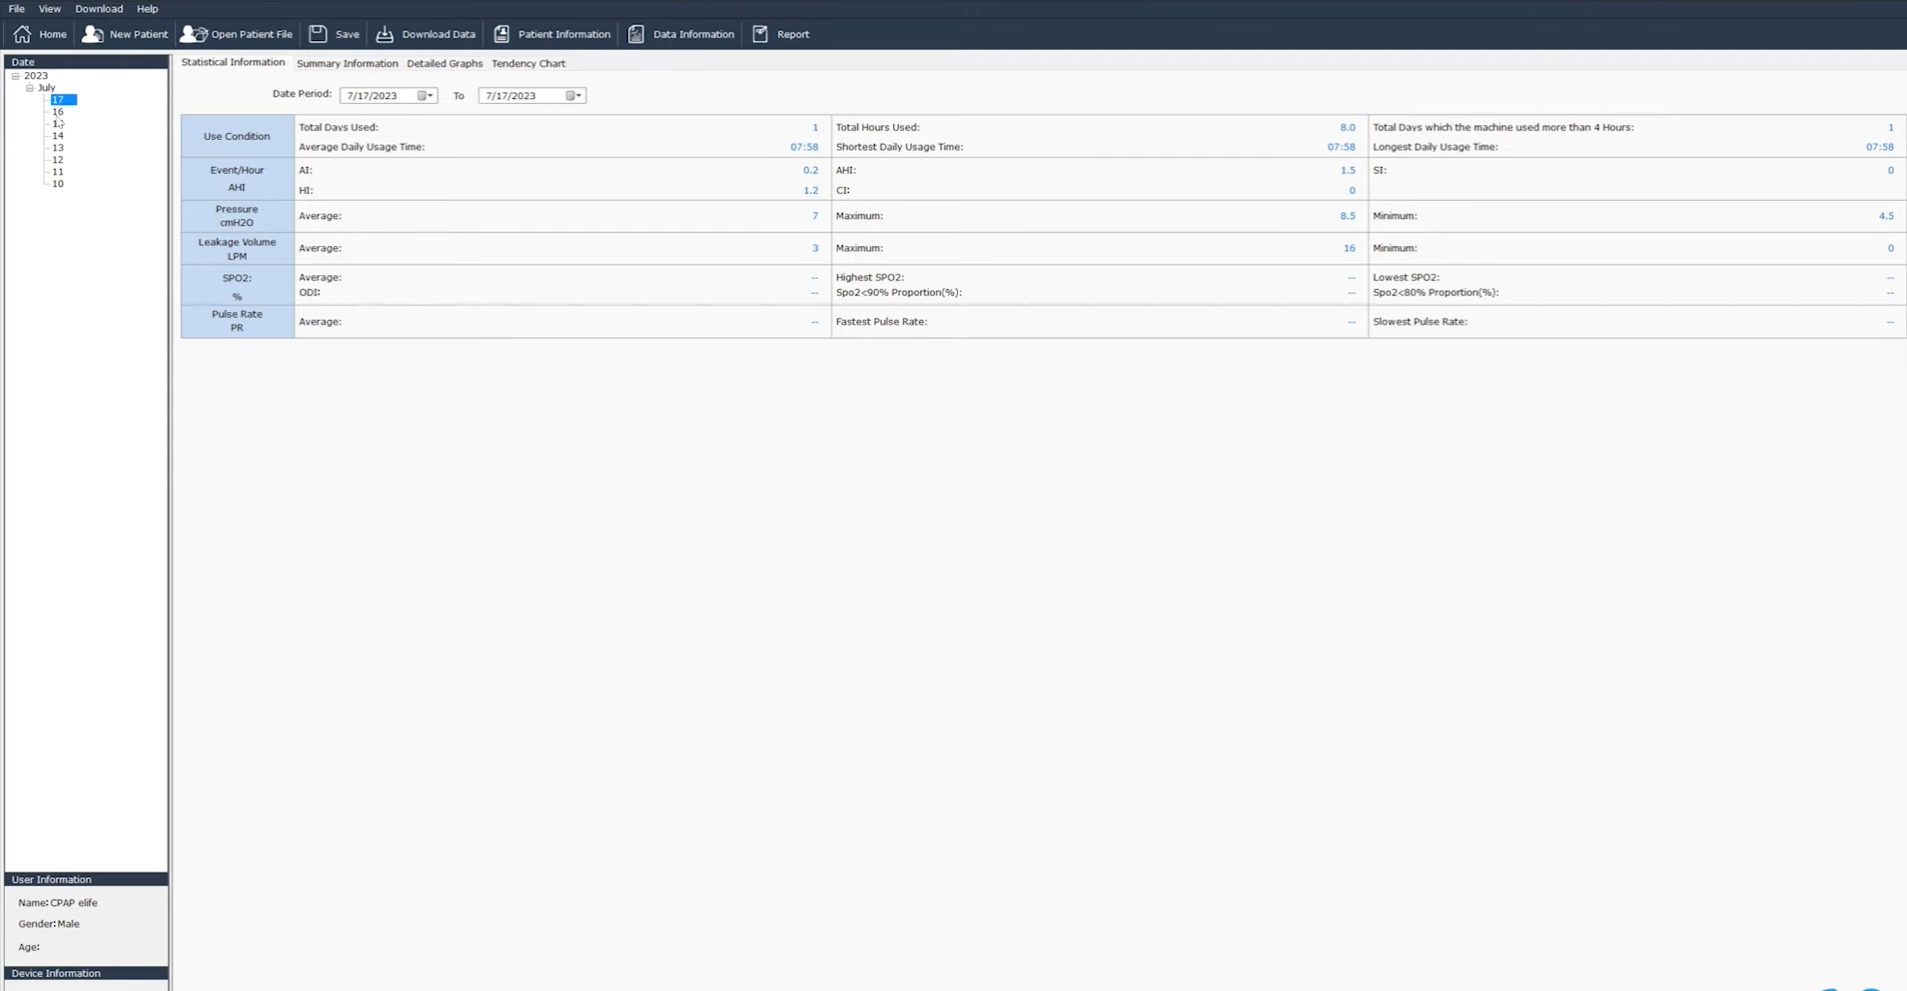Viewport: 1907px width, 991px height.
Task: Click the Leakage Volume LPM header
Action: [237, 249]
